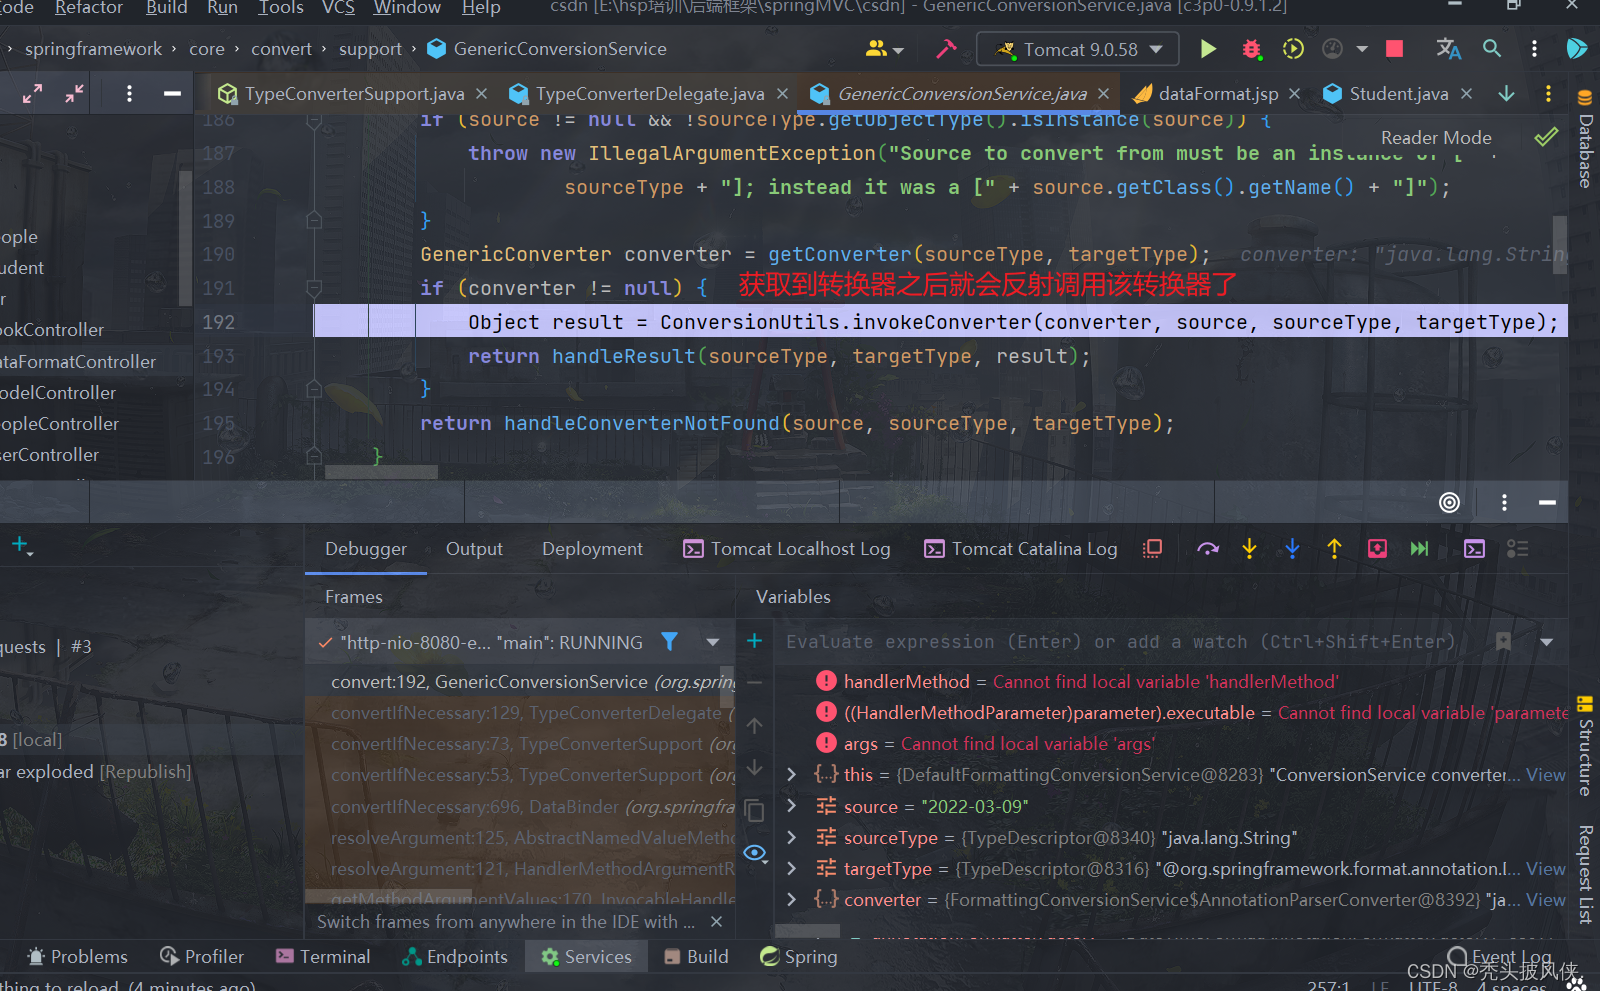Click View link for targetType value
Screen dimensions: 1600x991
1545,868
